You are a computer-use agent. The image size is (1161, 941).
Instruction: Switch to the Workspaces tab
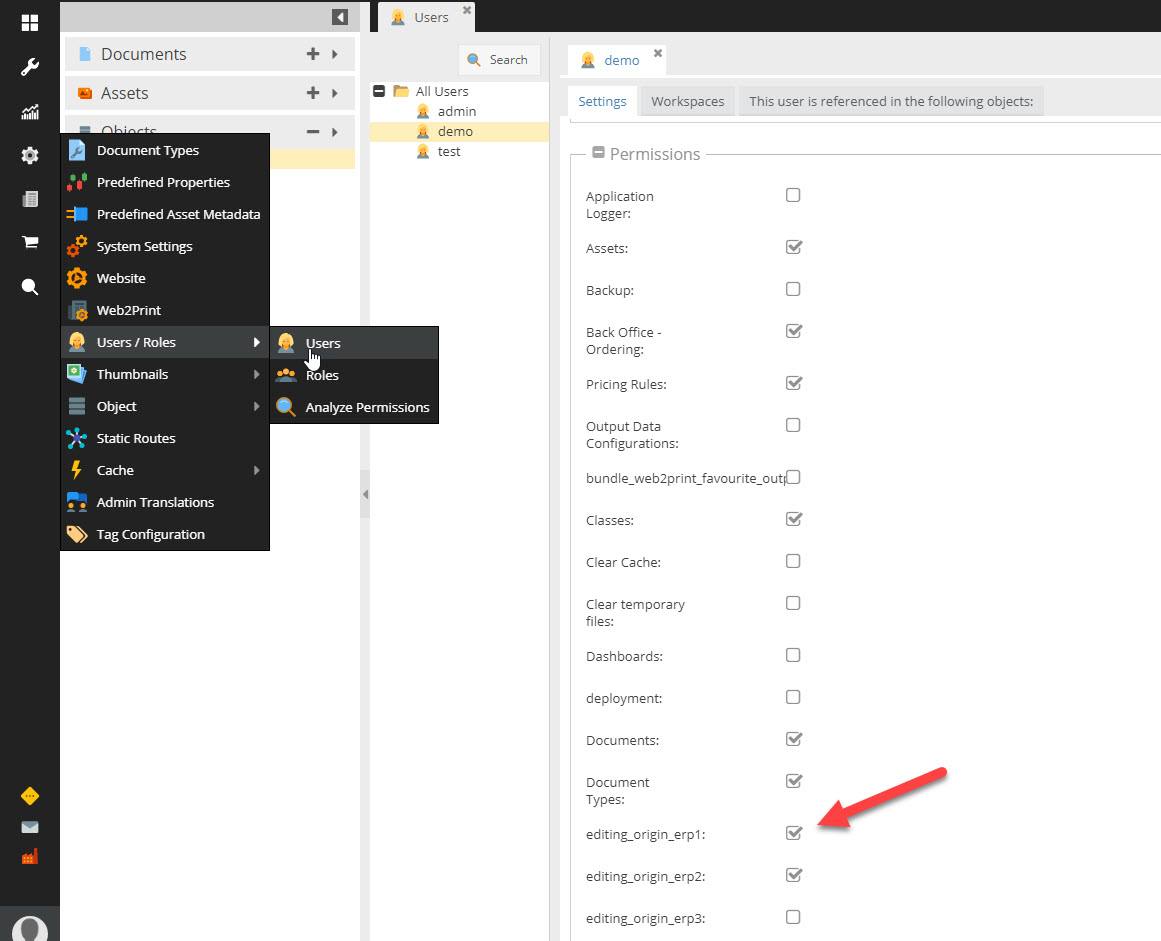pyautogui.click(x=687, y=101)
